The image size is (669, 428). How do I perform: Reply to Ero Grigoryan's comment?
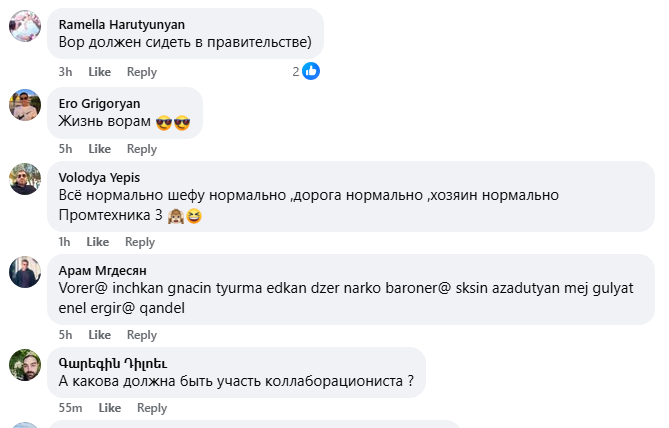tap(142, 149)
